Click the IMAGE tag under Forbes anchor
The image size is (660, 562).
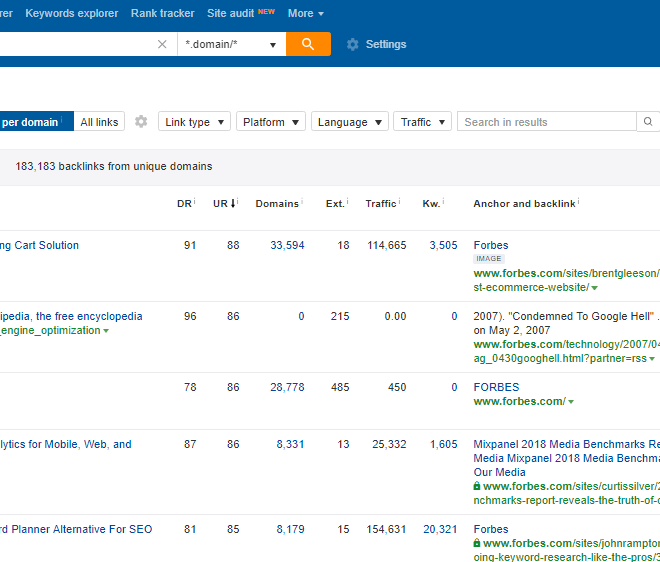[489, 258]
